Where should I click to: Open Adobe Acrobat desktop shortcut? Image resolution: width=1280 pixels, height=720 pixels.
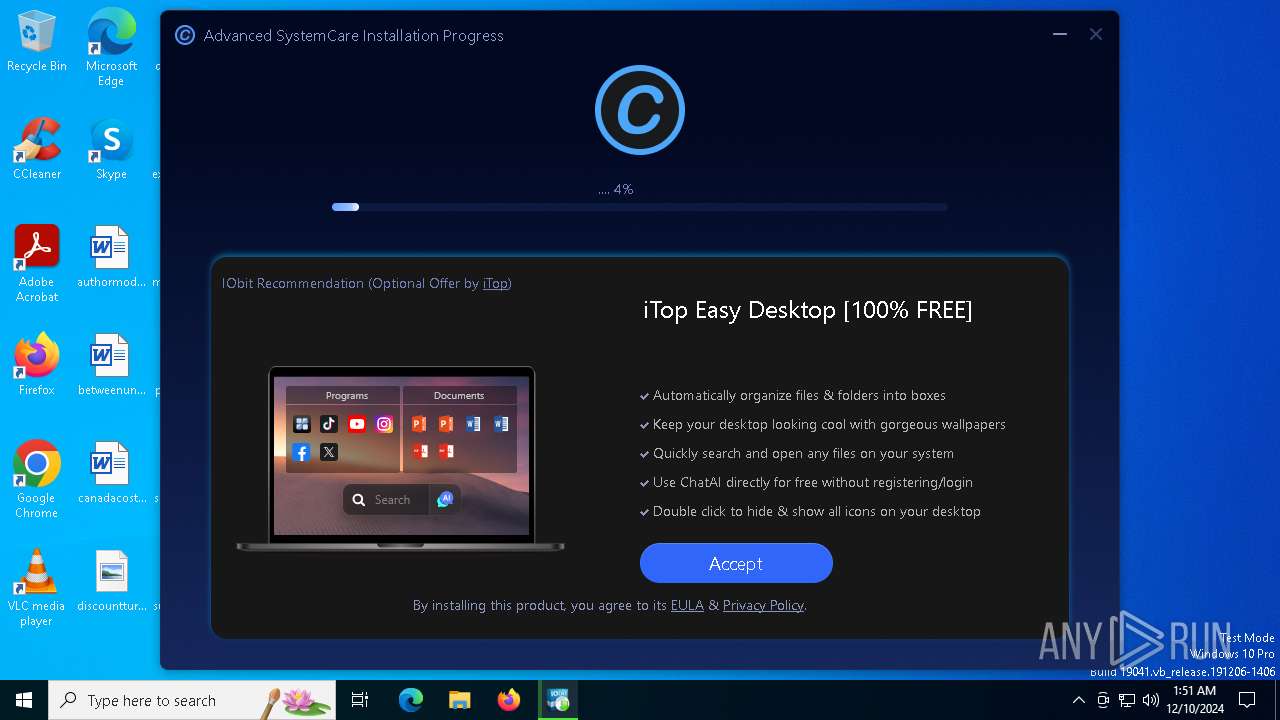point(37,264)
